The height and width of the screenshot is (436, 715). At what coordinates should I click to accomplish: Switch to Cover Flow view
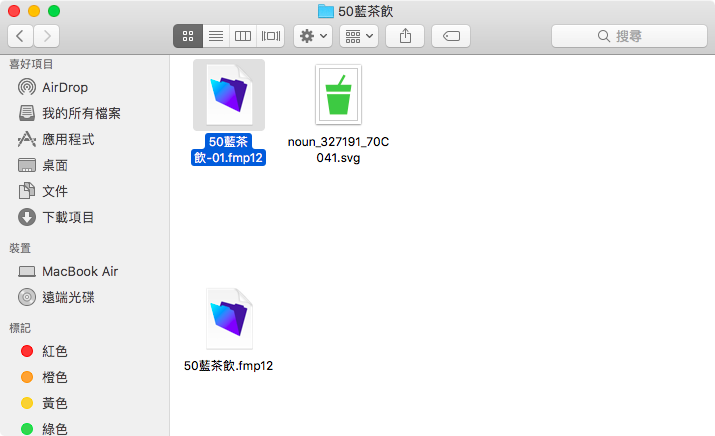[x=271, y=36]
